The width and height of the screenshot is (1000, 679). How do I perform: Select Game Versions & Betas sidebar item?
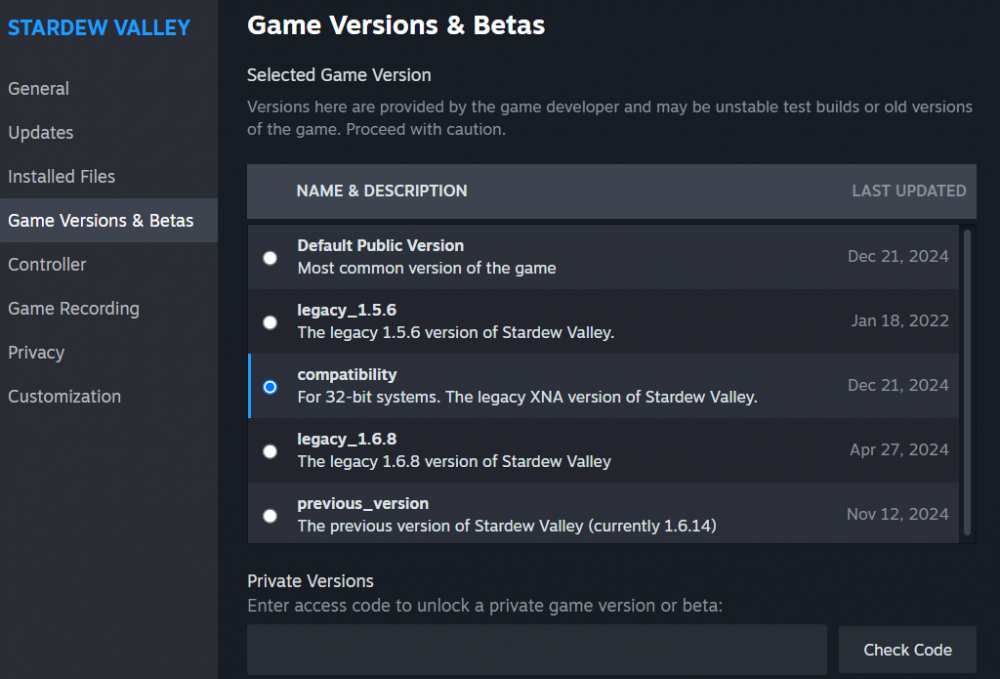tap(101, 221)
